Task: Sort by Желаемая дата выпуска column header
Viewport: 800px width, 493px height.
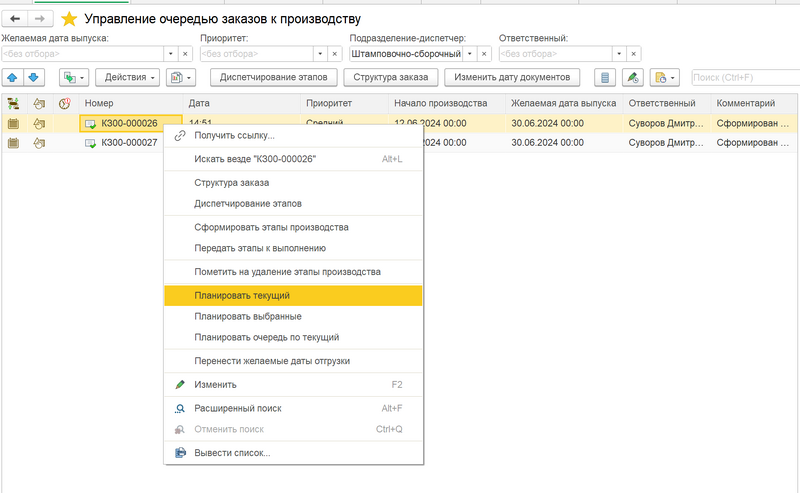Action: tap(564, 104)
